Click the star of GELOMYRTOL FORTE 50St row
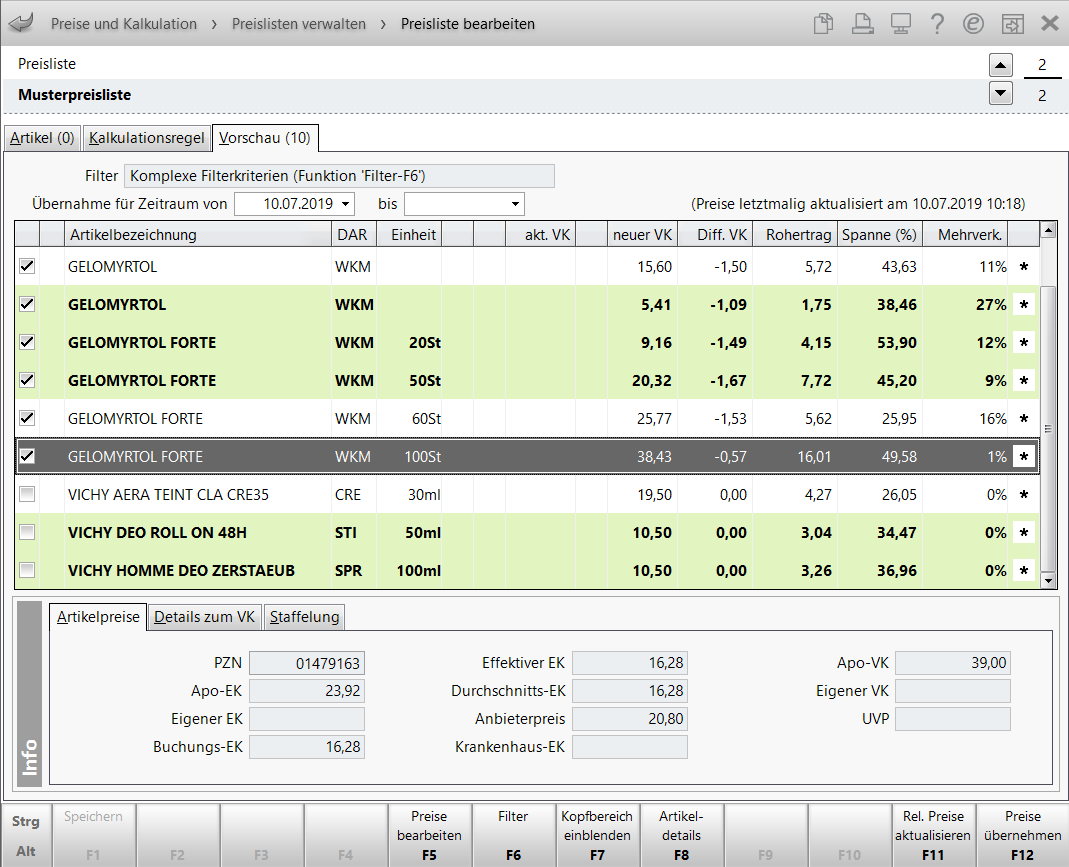Screen dimensions: 1069x867 tap(1023, 381)
